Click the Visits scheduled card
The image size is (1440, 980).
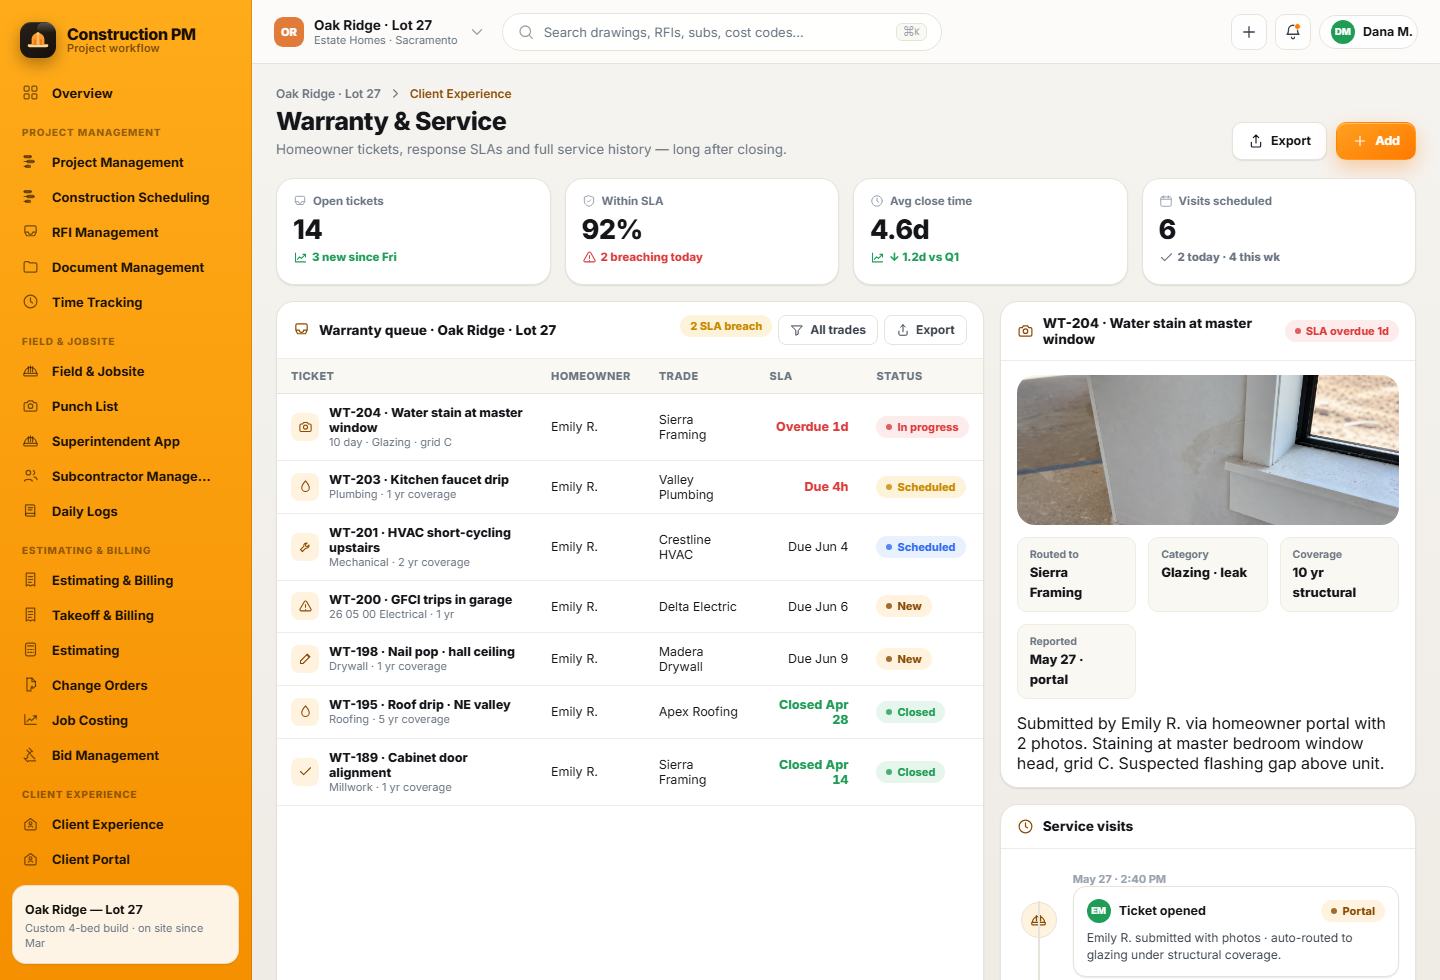[1279, 231]
